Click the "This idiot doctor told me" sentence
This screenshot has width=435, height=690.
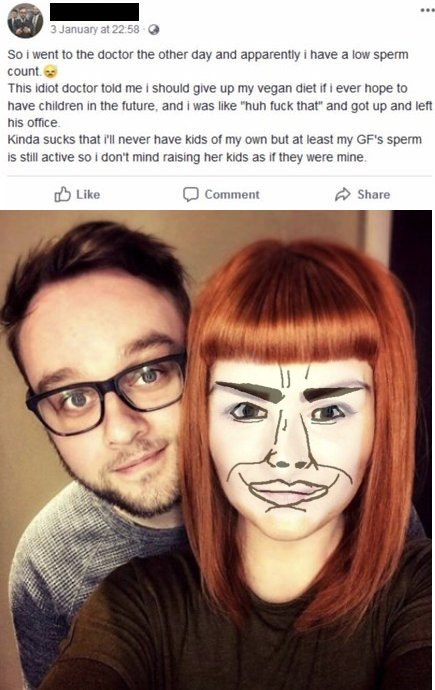(x=220, y=105)
